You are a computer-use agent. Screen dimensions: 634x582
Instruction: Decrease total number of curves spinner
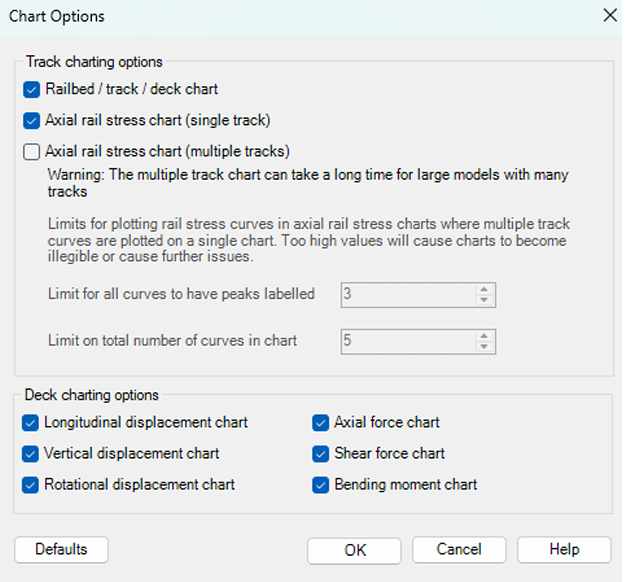(x=484, y=346)
